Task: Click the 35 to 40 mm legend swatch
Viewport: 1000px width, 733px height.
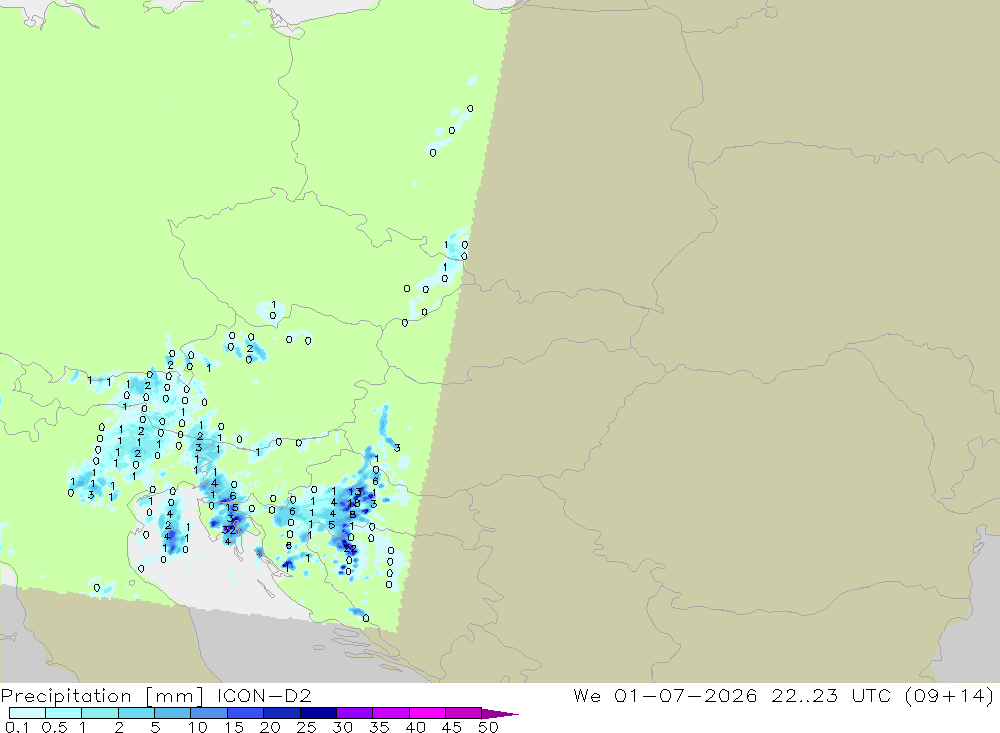Action: coord(390,713)
